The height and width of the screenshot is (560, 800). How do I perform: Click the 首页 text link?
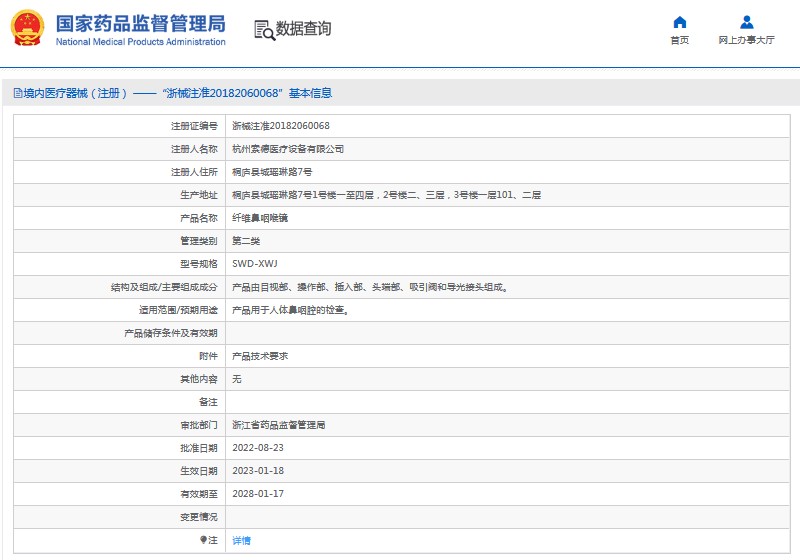[680, 40]
